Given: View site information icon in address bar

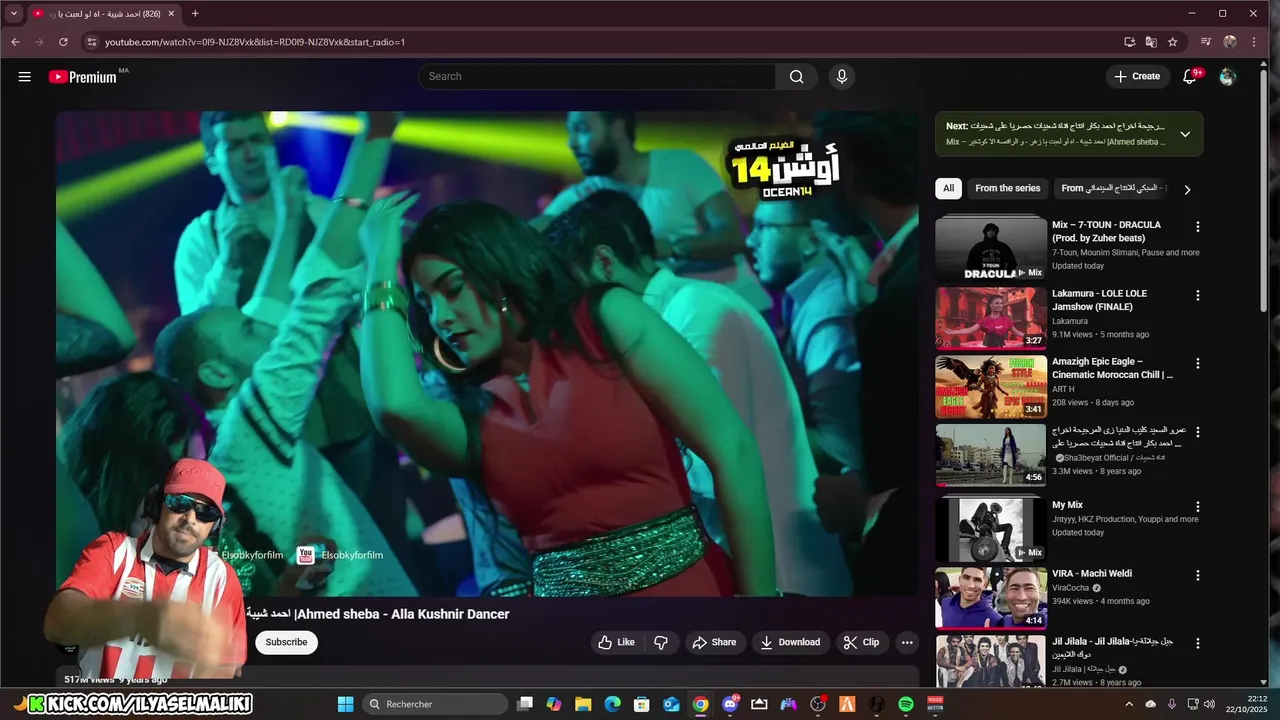Looking at the screenshot, I should tap(92, 42).
